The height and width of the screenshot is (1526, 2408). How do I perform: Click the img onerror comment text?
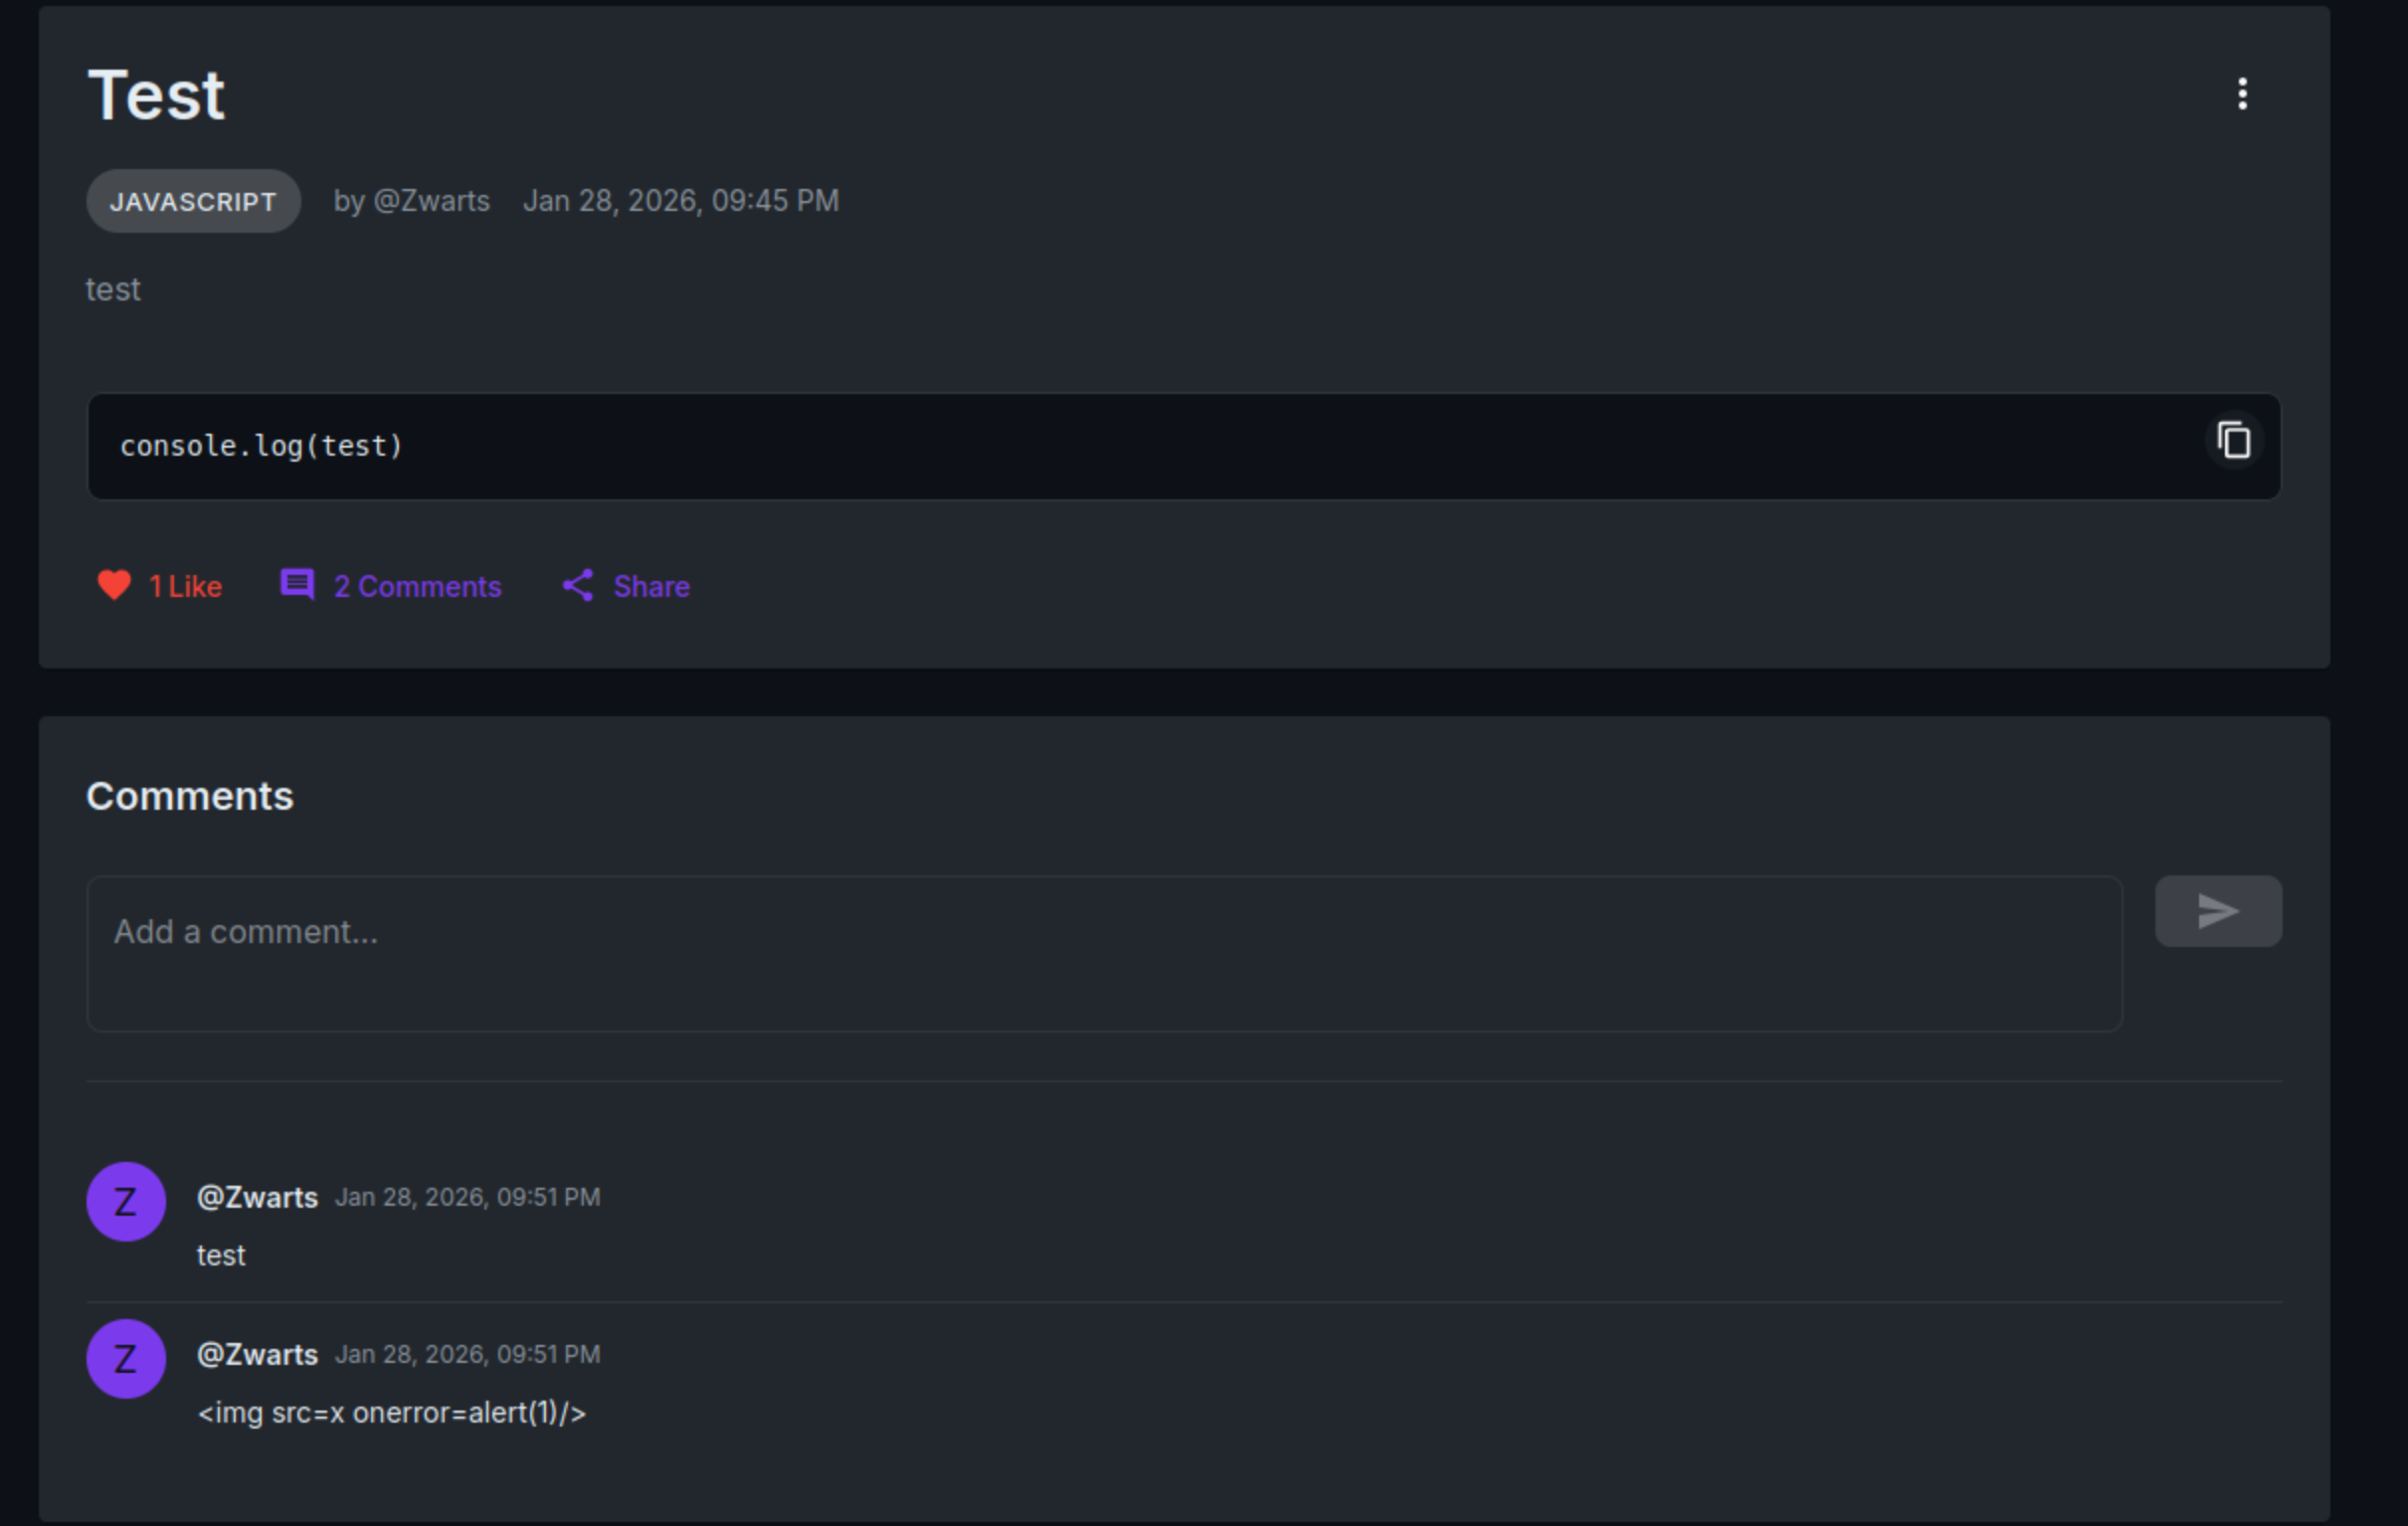pyautogui.click(x=391, y=1413)
